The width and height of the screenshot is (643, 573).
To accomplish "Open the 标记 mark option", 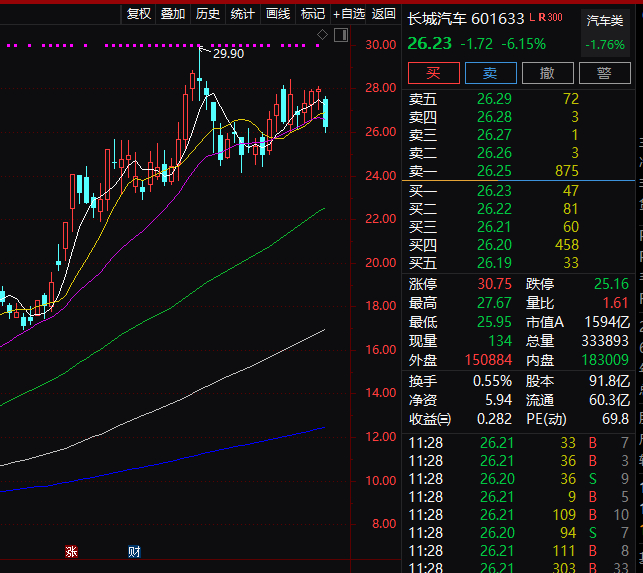I will click(312, 14).
